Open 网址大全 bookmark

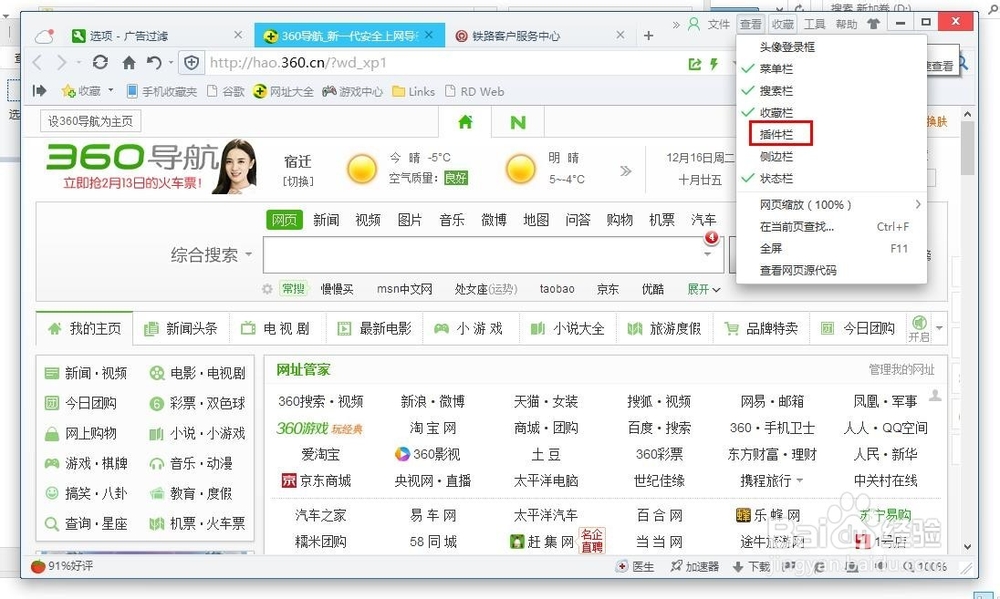click(x=283, y=91)
